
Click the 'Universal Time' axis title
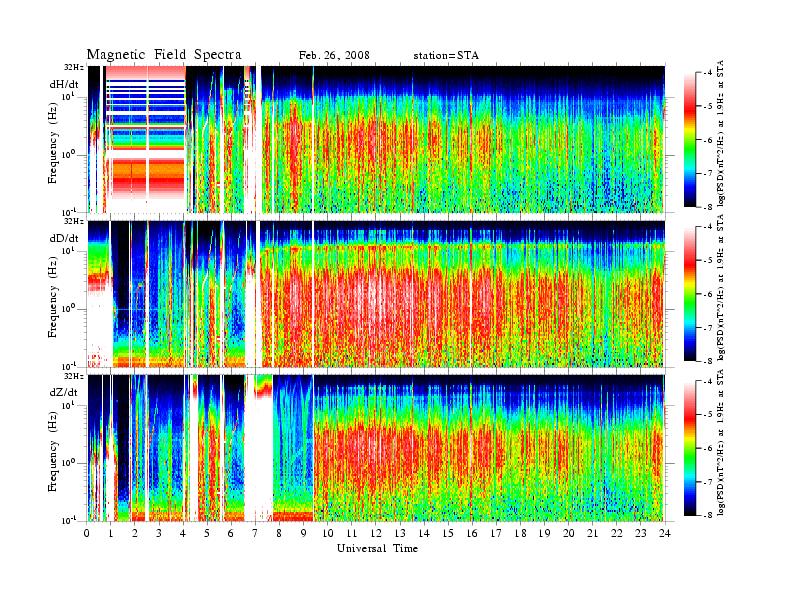pos(378,548)
